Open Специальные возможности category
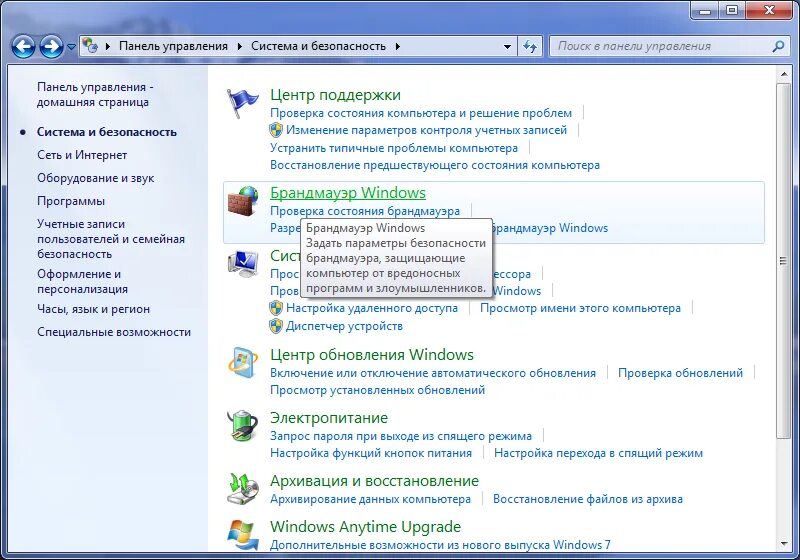 point(114,332)
